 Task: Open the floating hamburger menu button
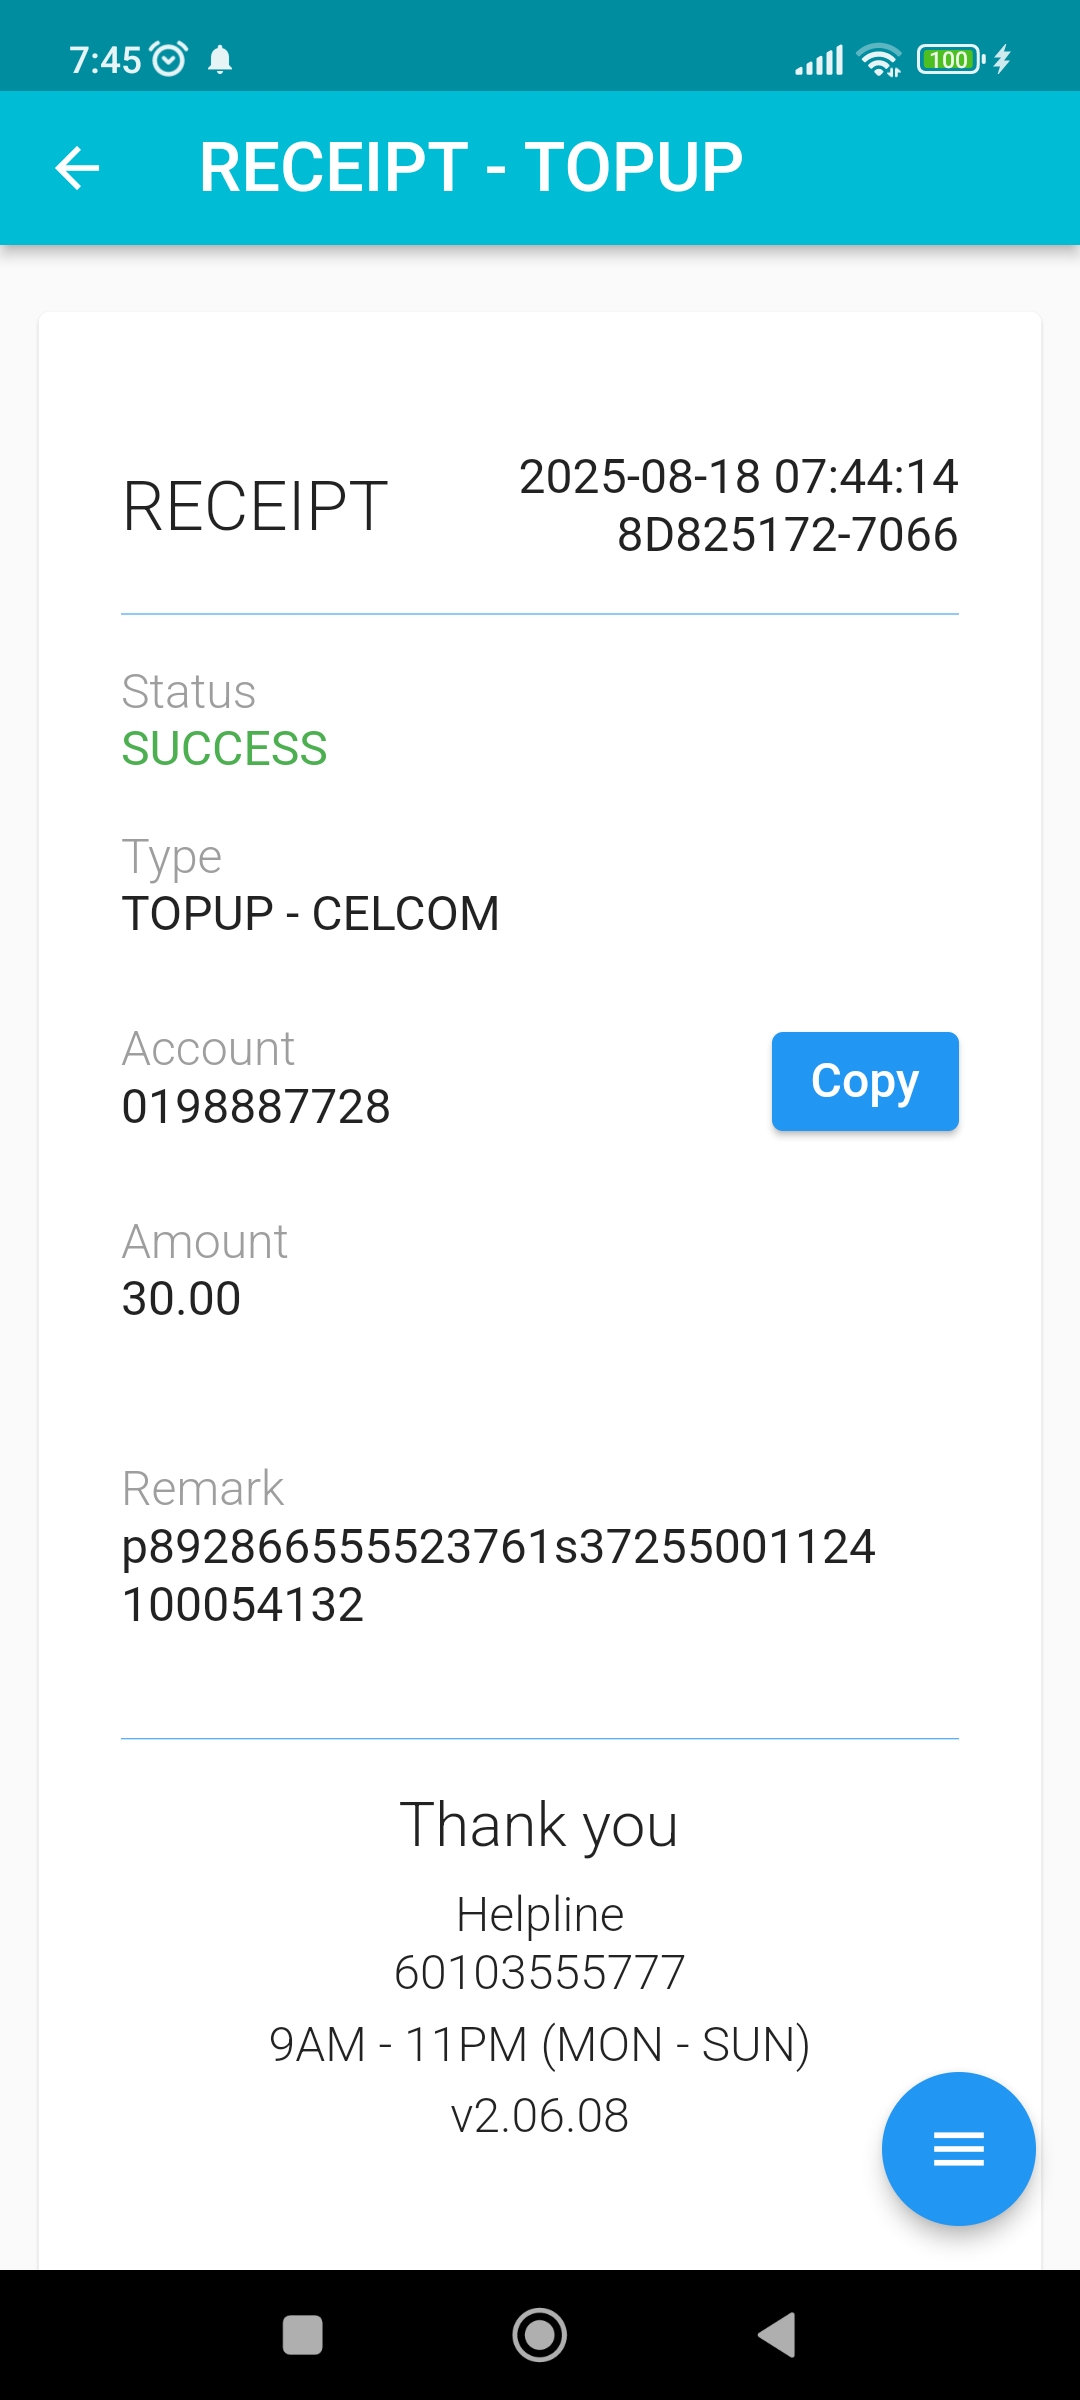[x=958, y=2148]
